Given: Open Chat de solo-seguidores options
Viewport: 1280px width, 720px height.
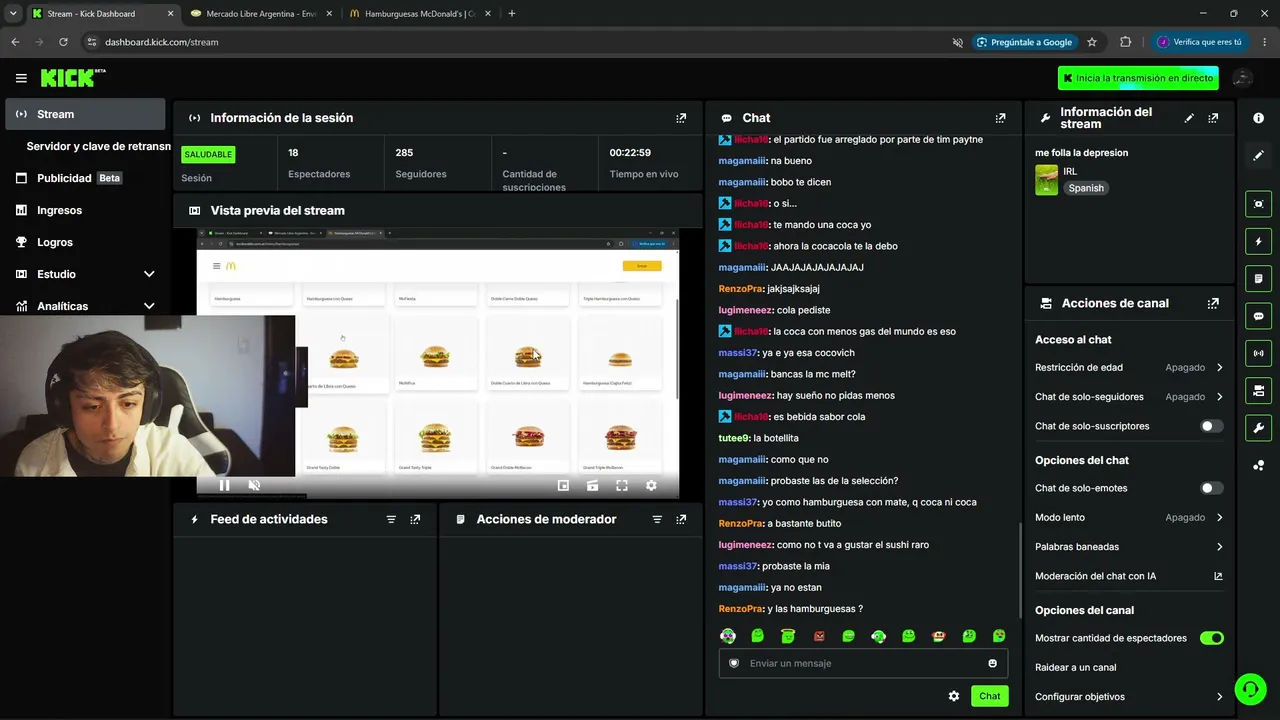Looking at the screenshot, I should click(1129, 397).
